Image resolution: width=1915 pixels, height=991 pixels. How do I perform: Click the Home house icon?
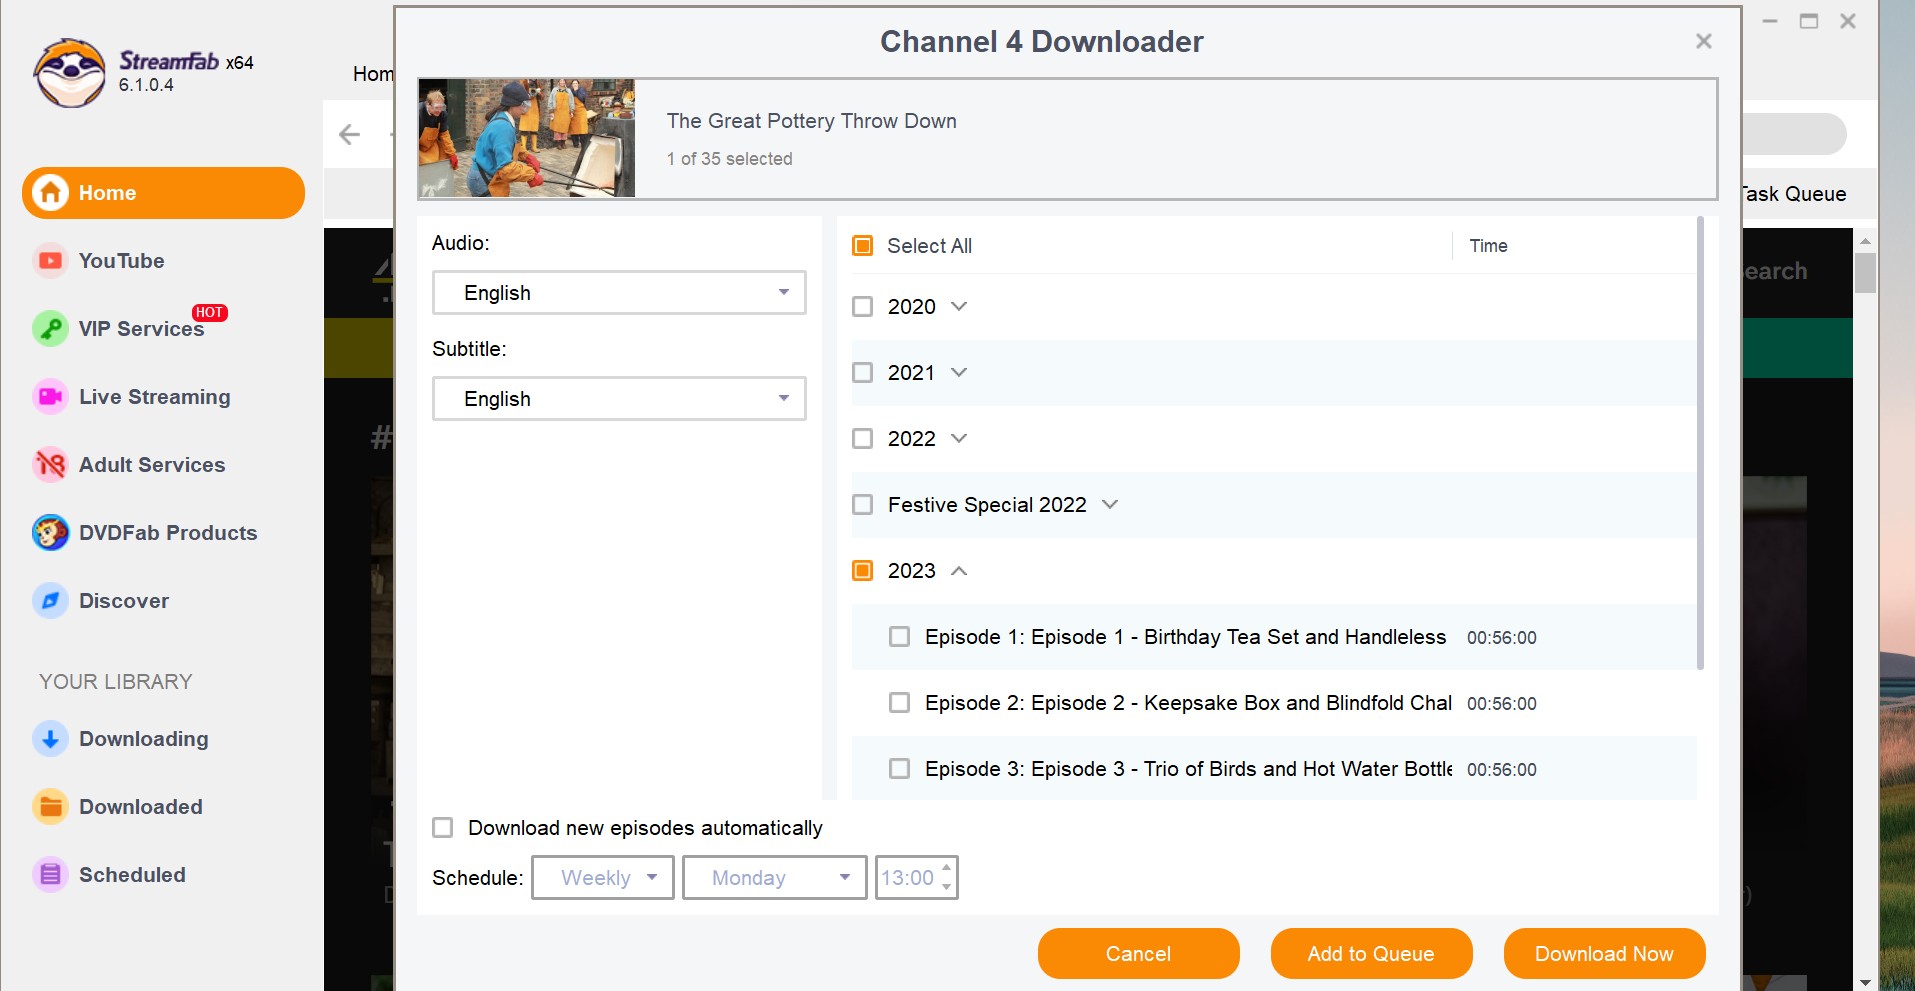pyautogui.click(x=50, y=193)
